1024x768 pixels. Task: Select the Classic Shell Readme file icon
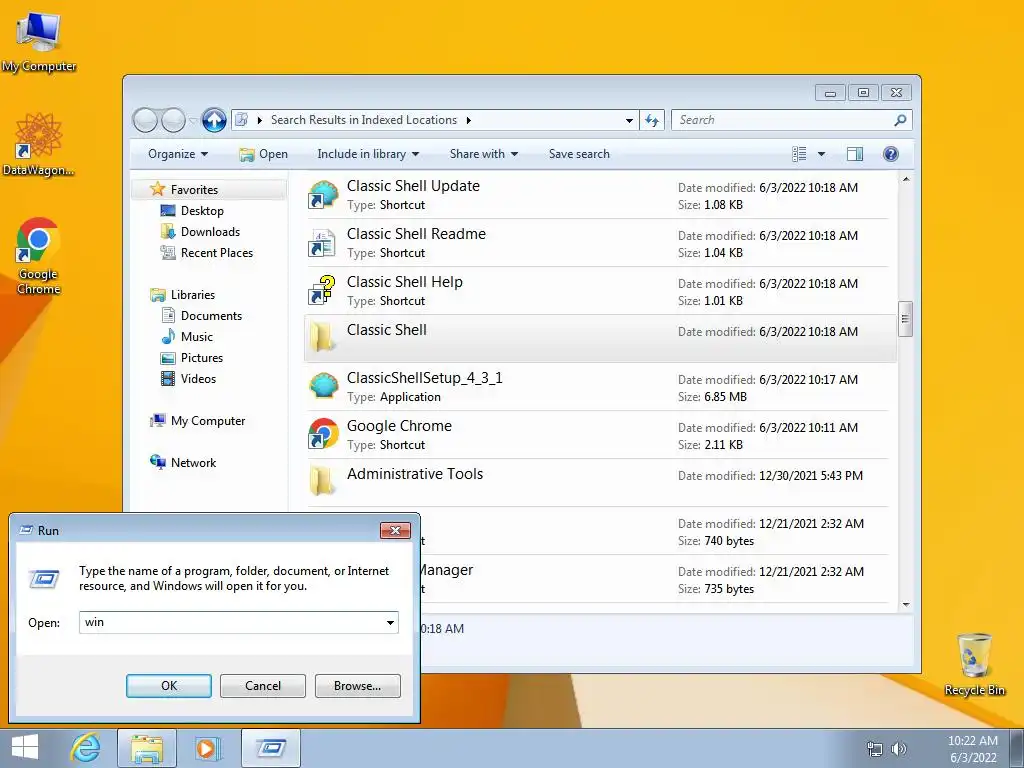click(x=323, y=243)
